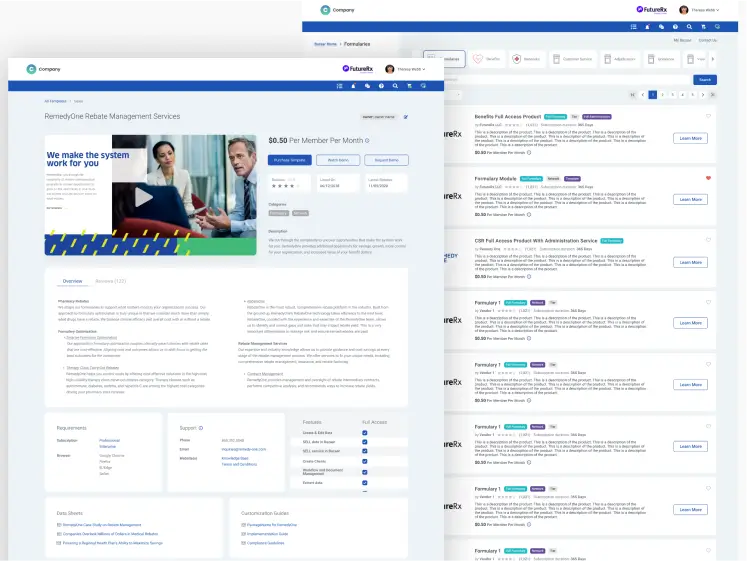
Task: Click the Watch Demo button
Action: 338,160
